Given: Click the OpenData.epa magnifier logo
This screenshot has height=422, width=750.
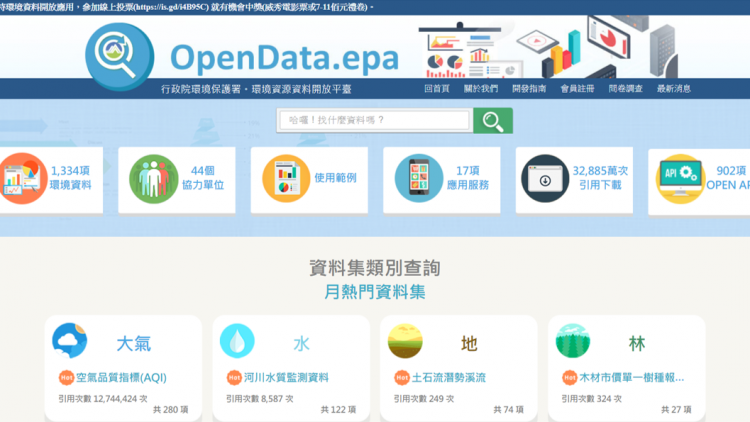Looking at the screenshot, I should pos(120,56).
